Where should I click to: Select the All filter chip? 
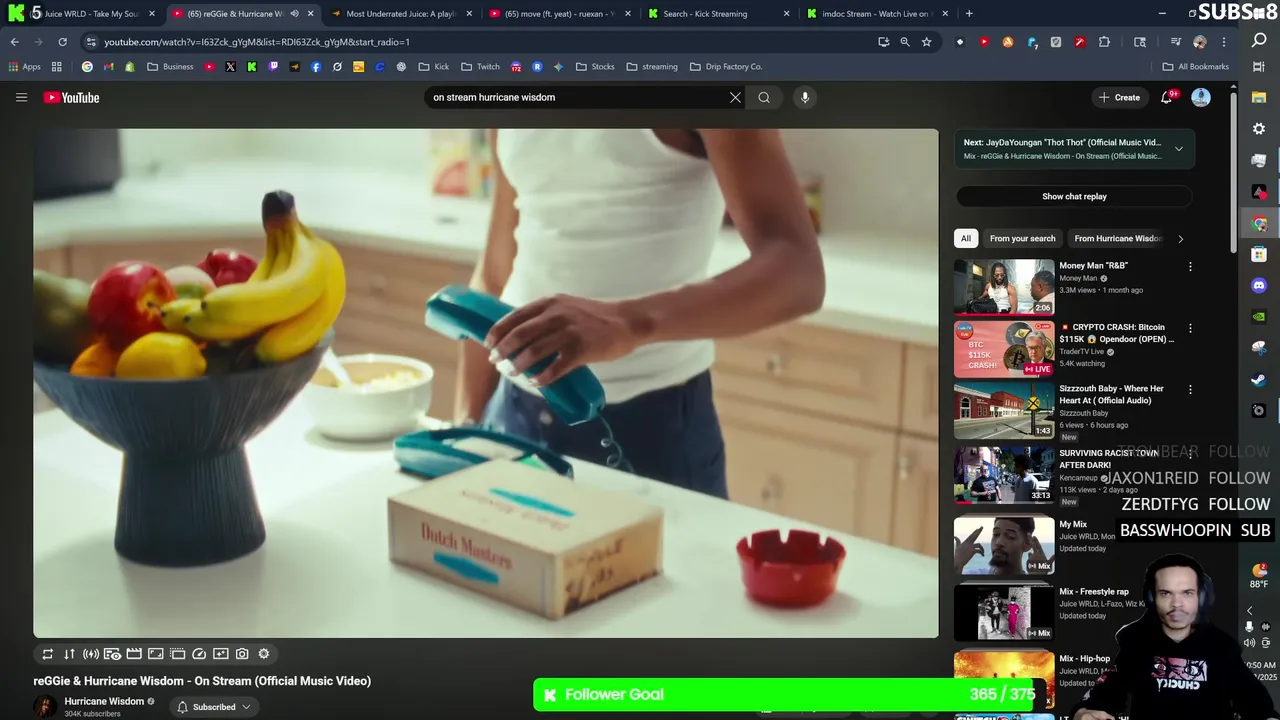(966, 239)
